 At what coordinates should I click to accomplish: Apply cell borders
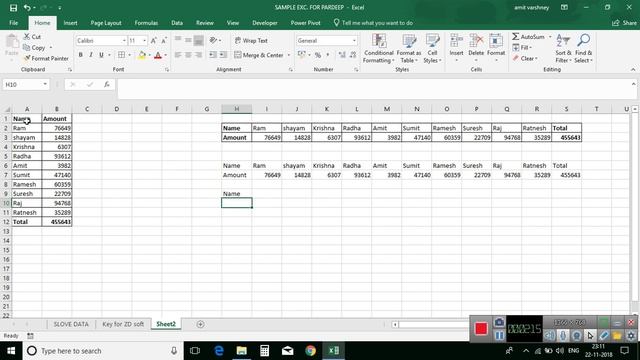click(x=121, y=55)
